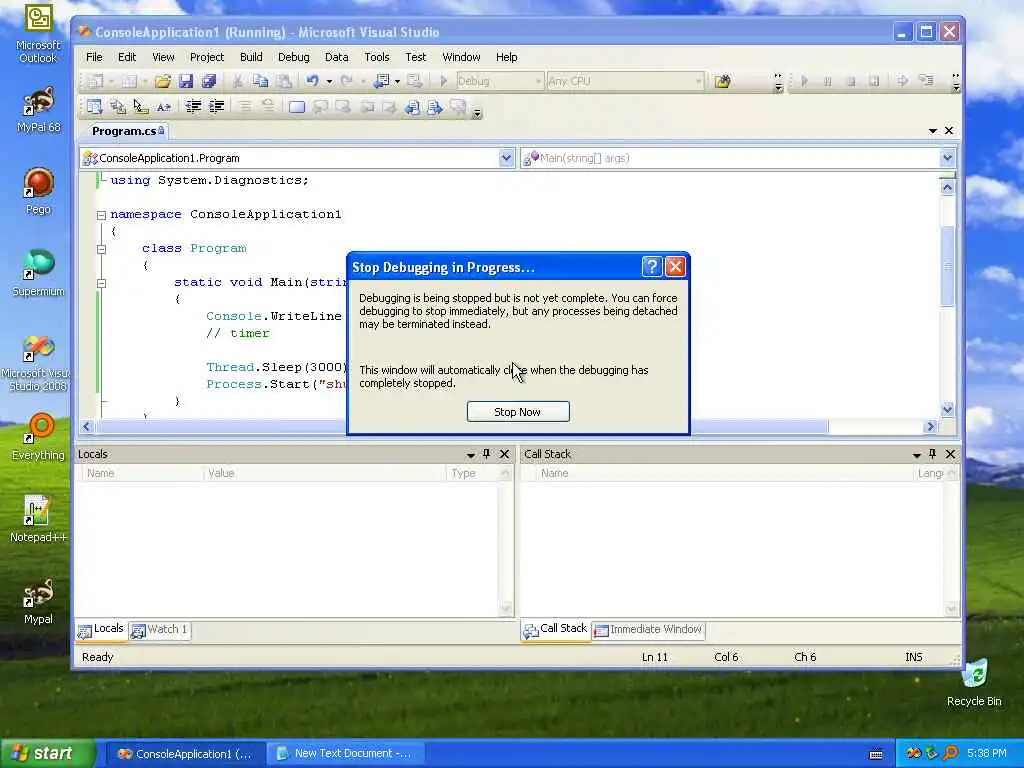Open the ConsoleApplication1.Program types dropdown
The image size is (1024, 768).
pos(506,158)
